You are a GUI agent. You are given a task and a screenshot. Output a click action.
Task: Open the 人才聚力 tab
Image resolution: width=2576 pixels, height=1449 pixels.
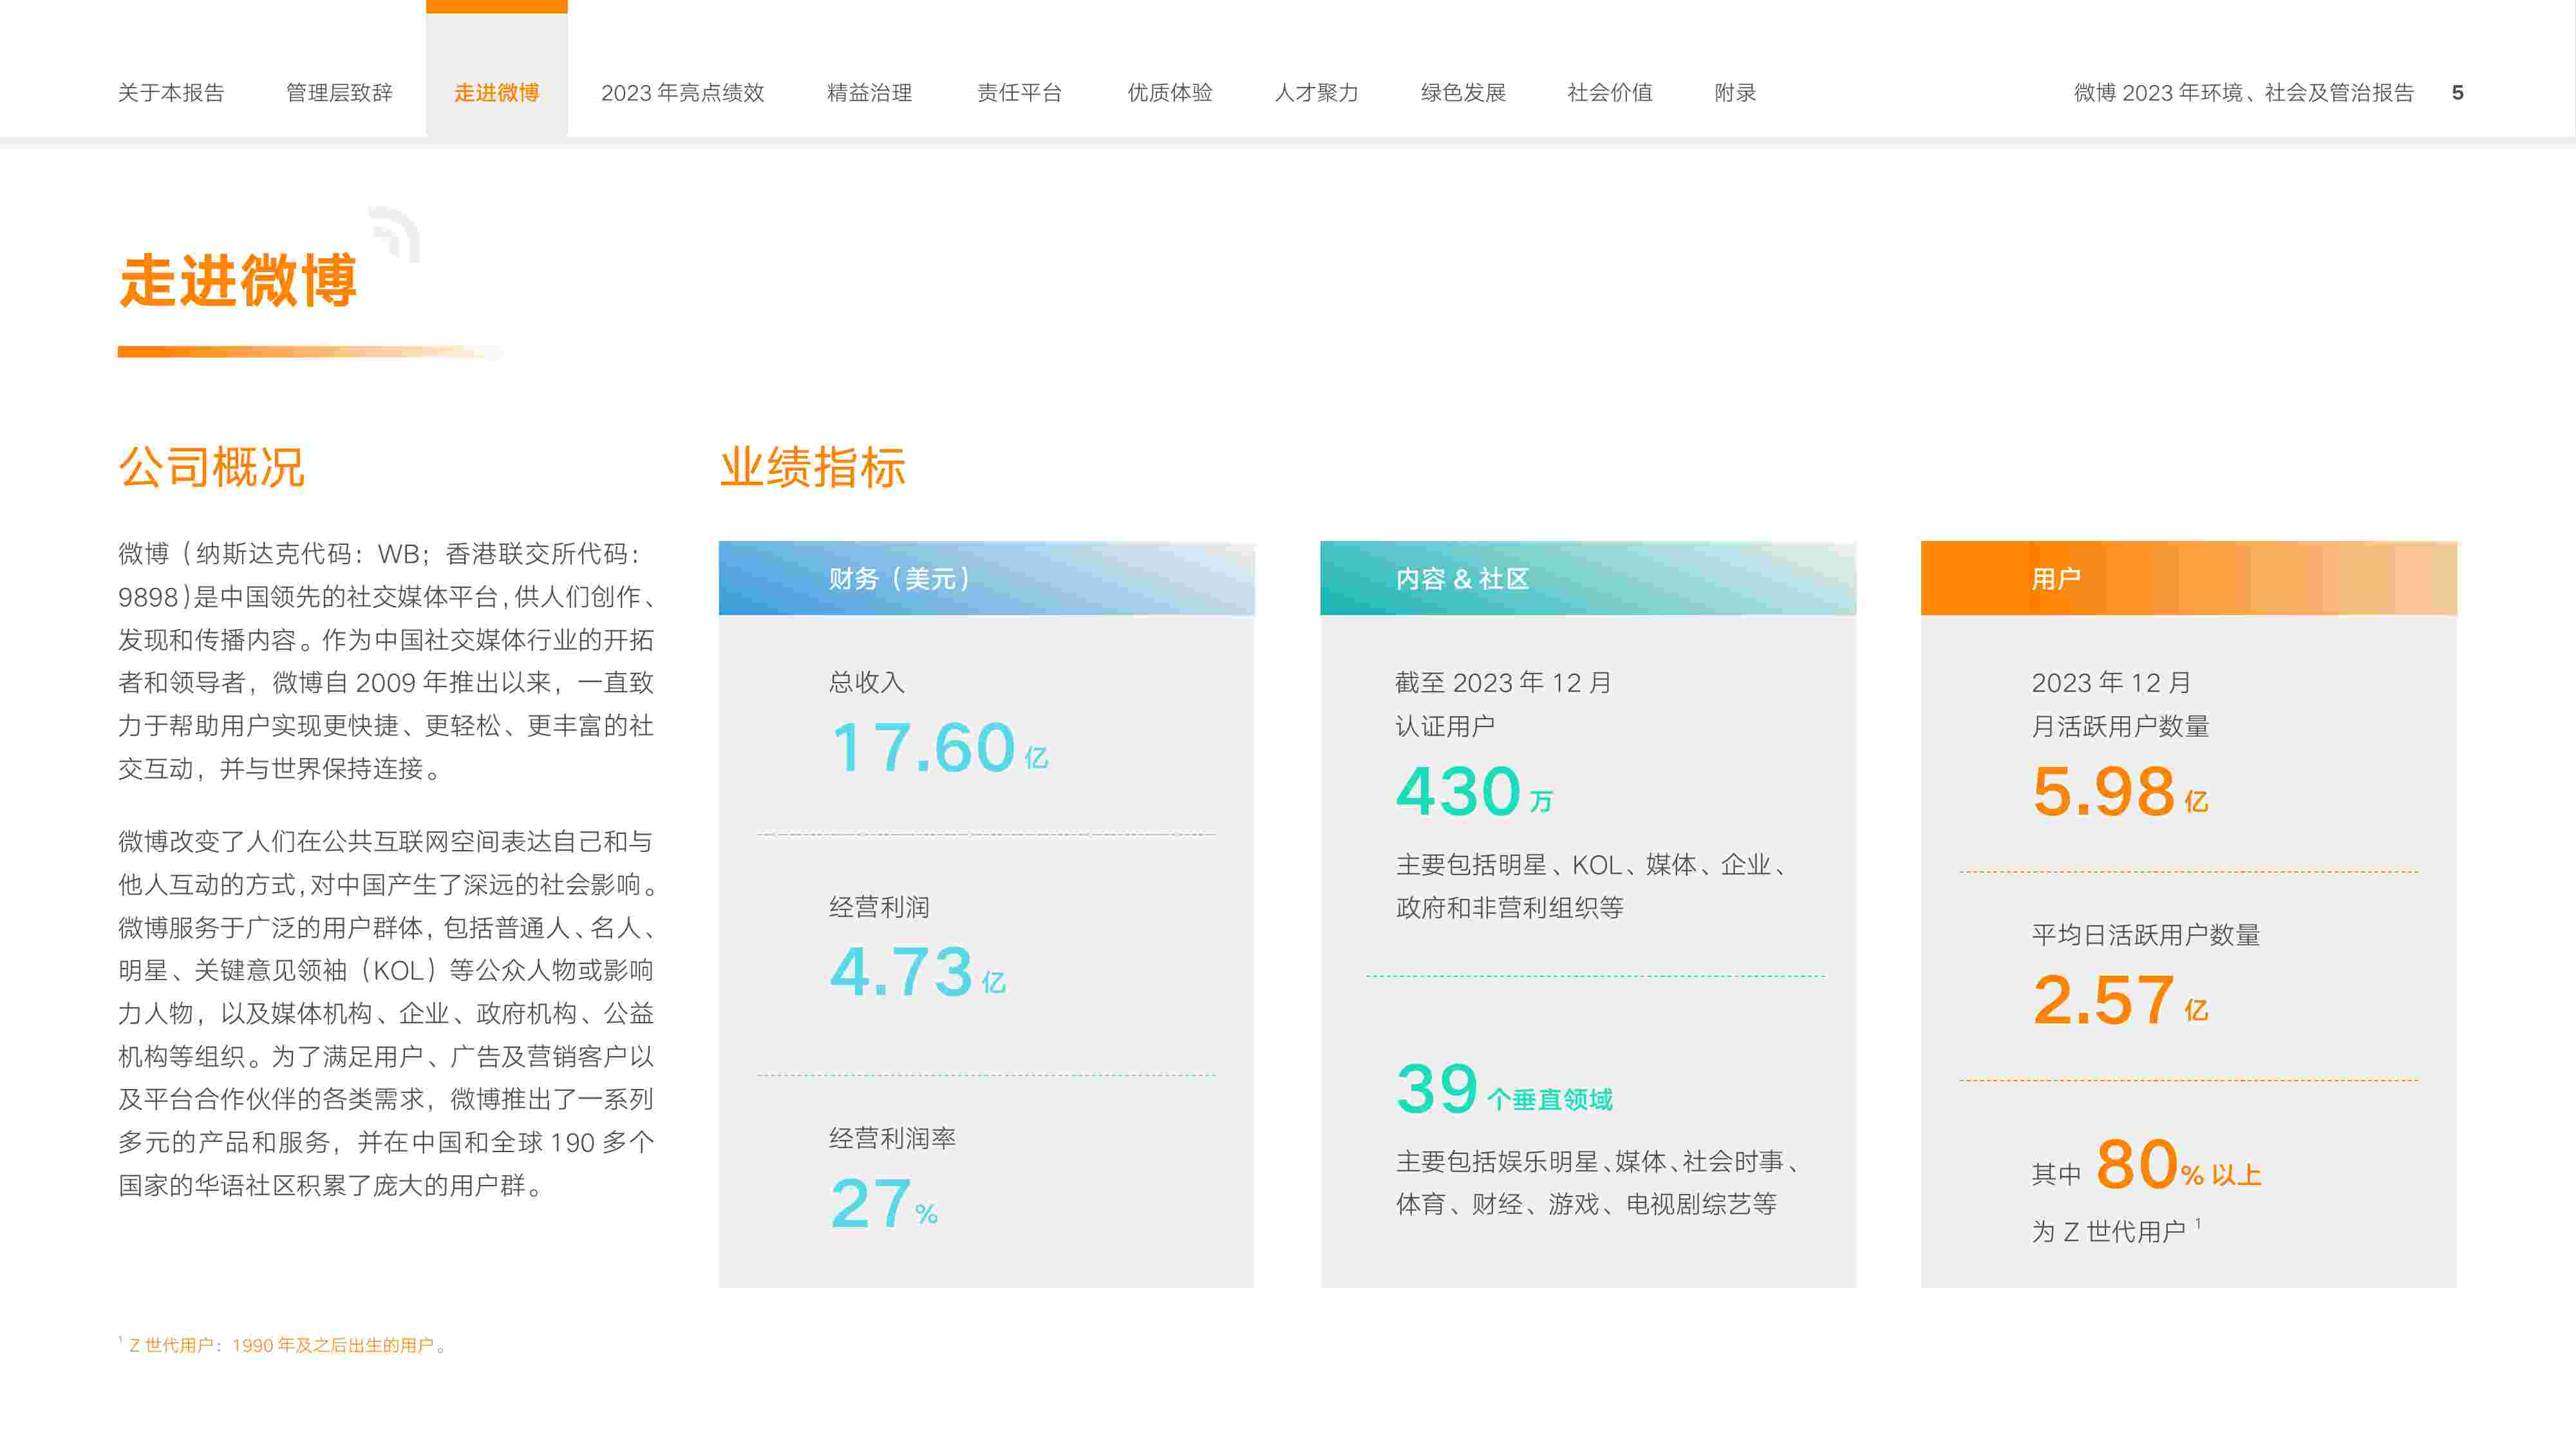coord(1316,93)
